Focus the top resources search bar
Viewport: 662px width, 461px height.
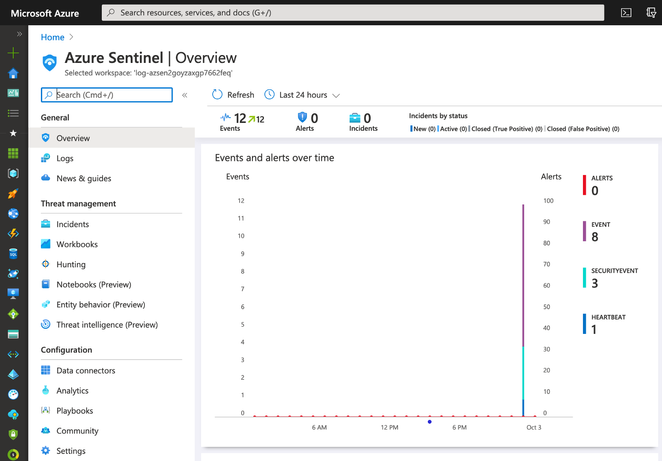353,13
